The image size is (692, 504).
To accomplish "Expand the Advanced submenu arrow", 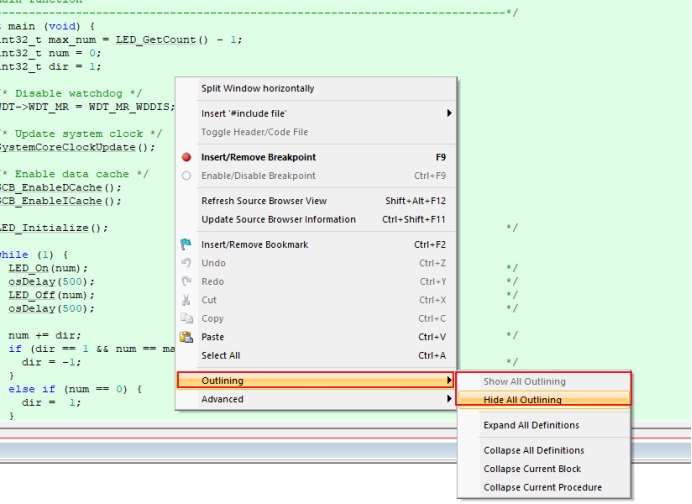I will [x=448, y=399].
